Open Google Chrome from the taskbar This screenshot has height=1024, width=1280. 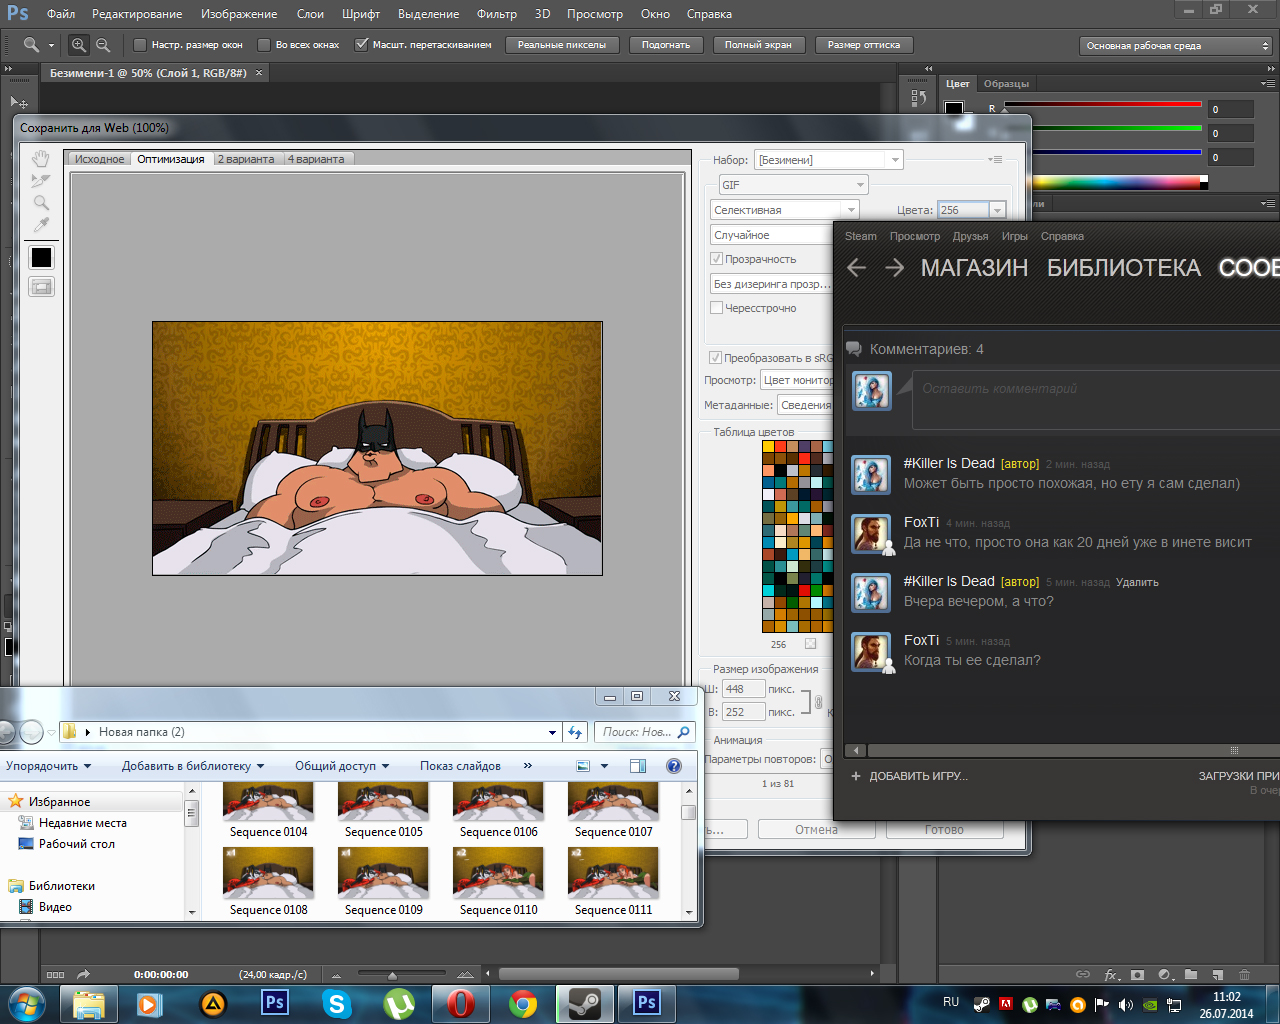click(x=523, y=1003)
